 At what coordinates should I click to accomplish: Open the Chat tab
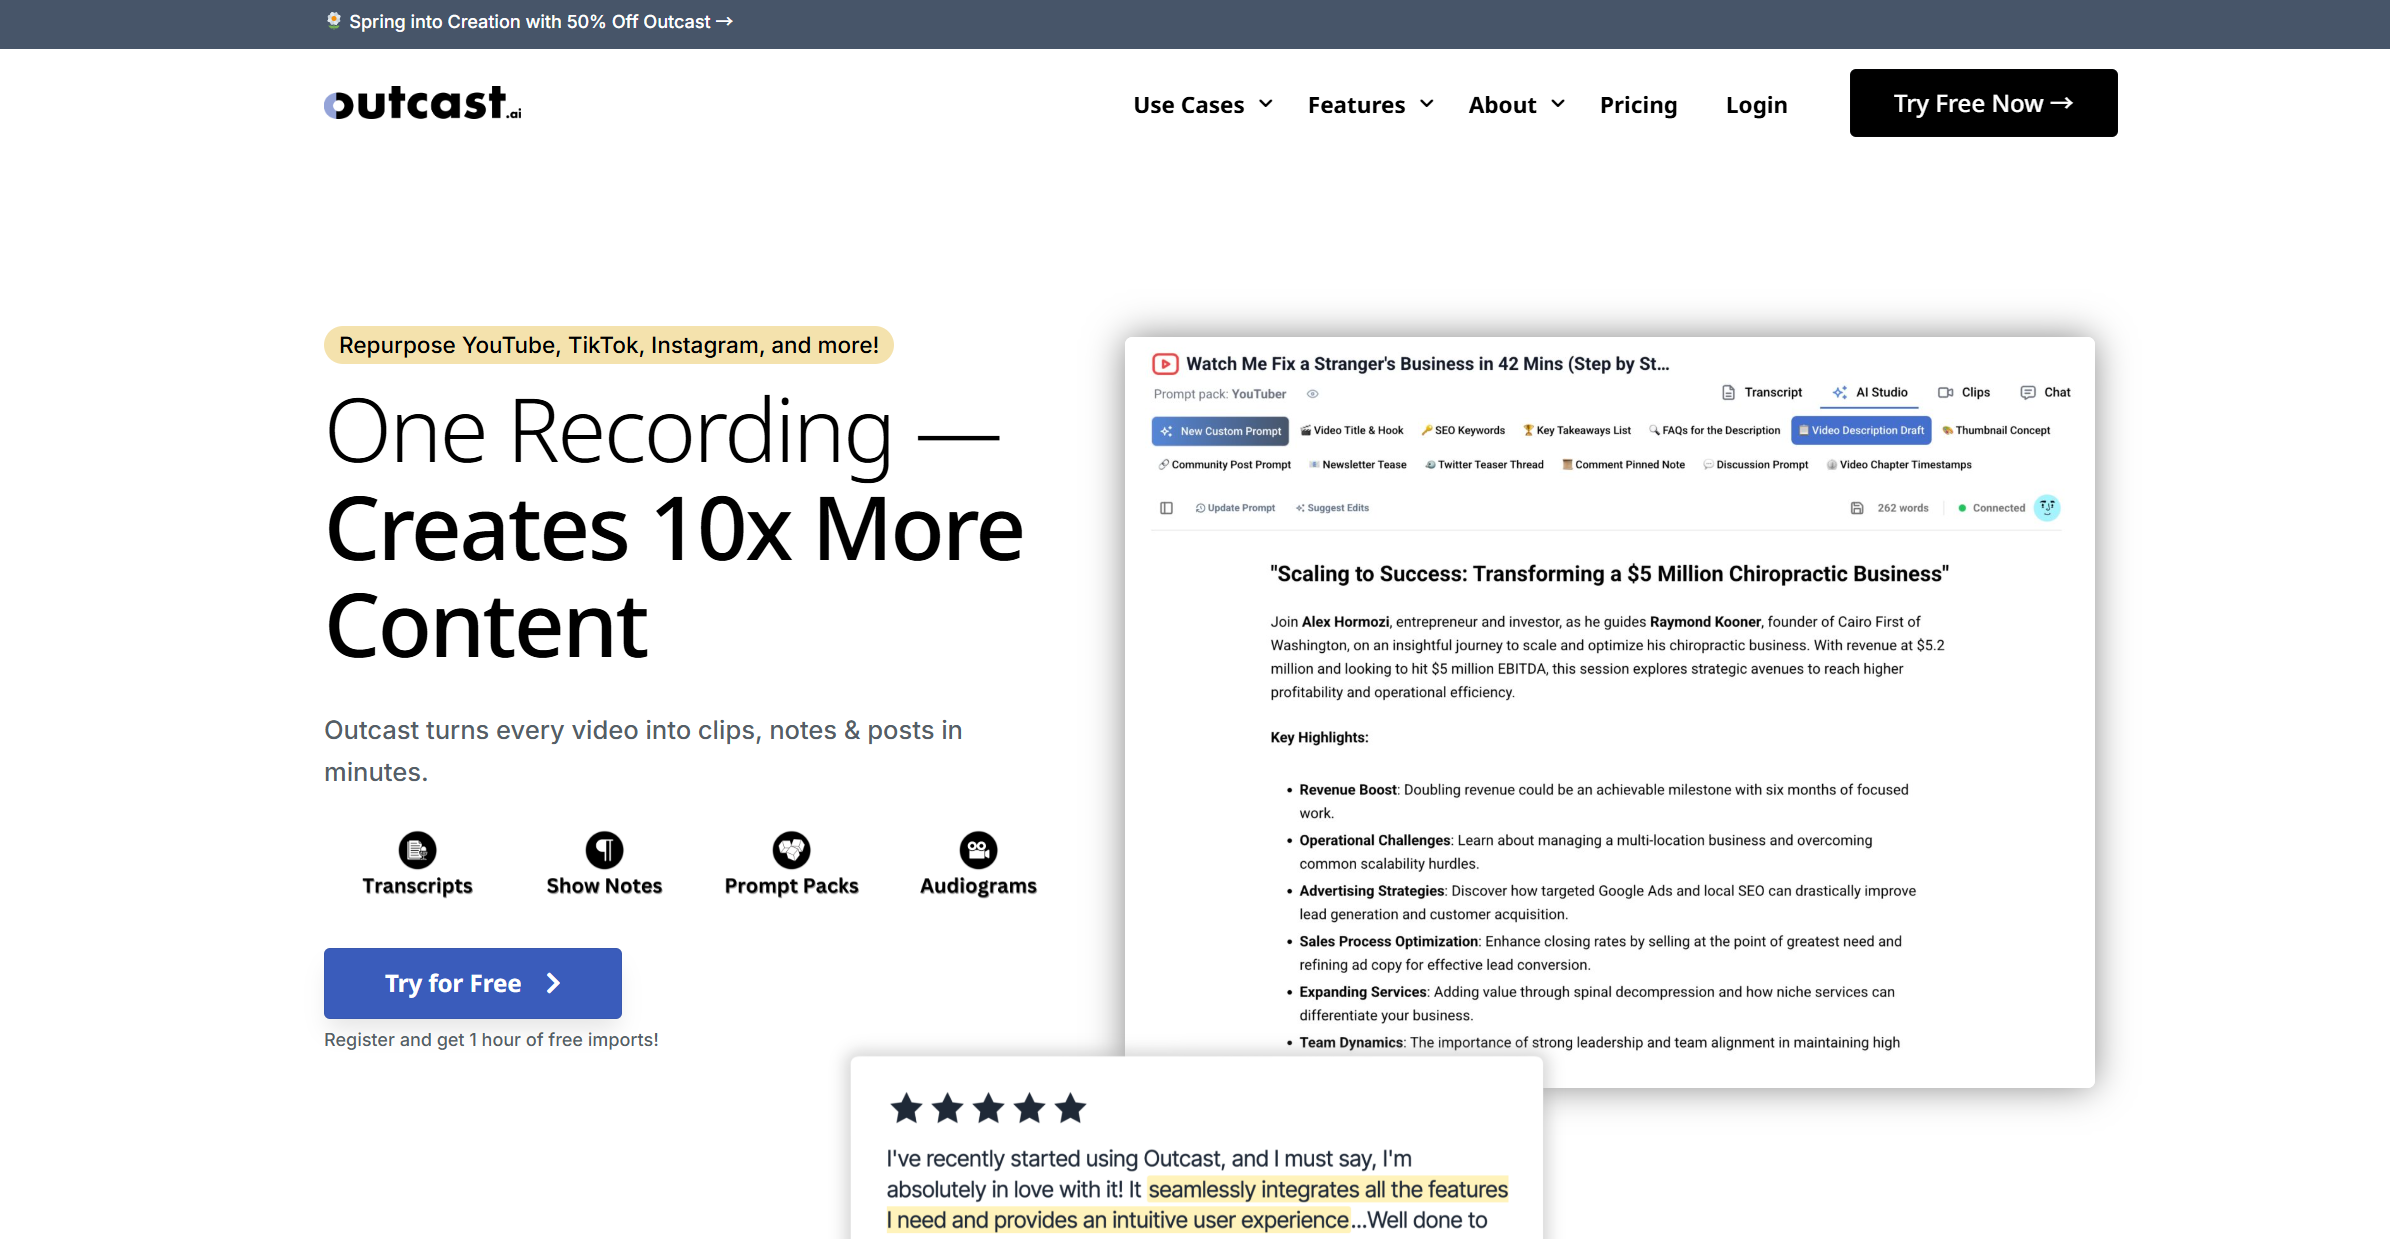click(2045, 393)
